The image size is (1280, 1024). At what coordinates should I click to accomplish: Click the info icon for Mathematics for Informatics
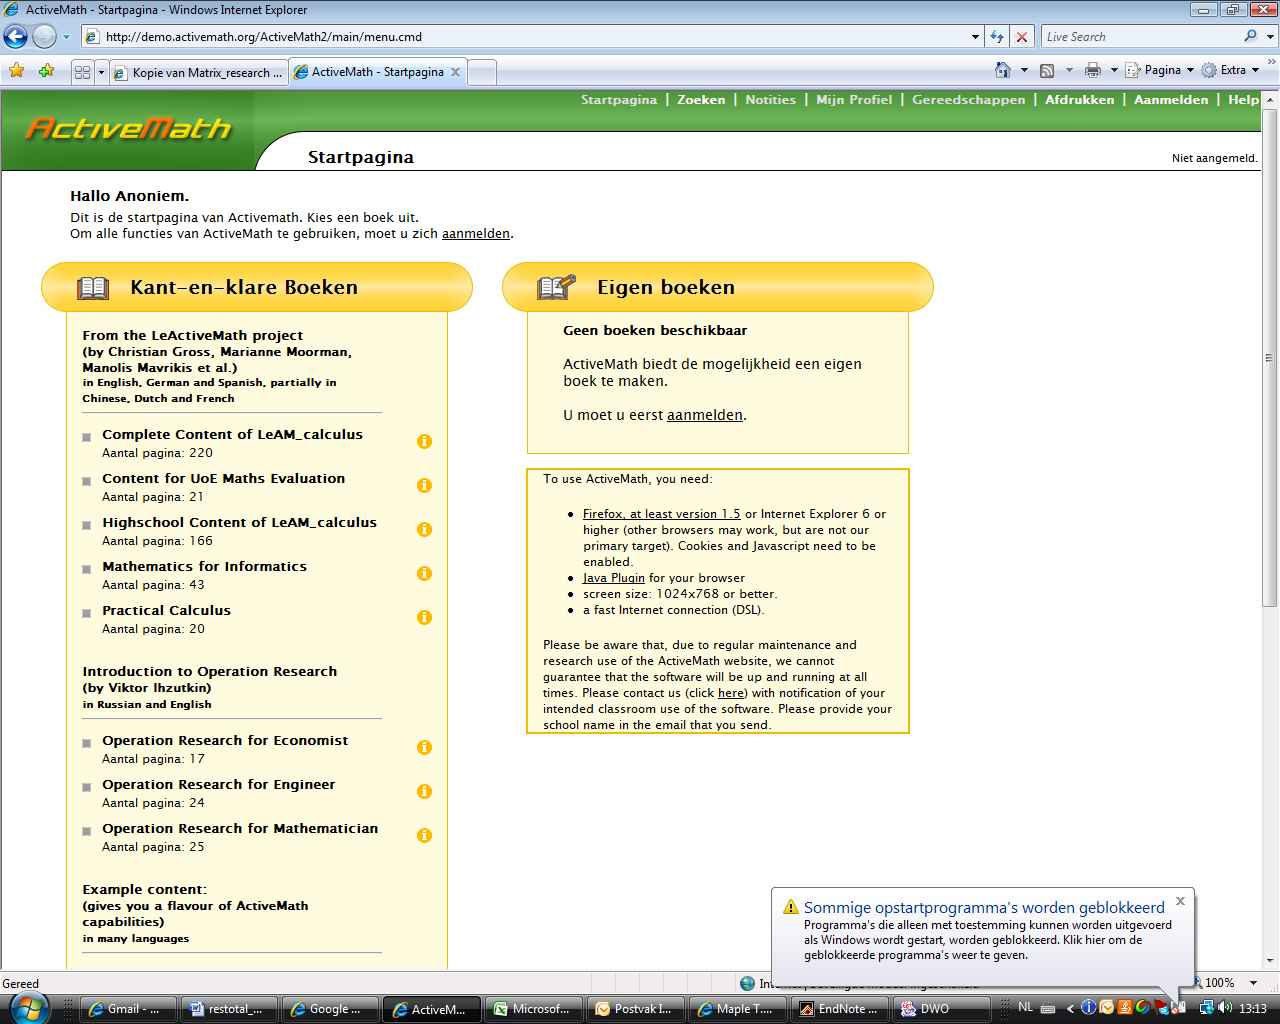[x=424, y=573]
